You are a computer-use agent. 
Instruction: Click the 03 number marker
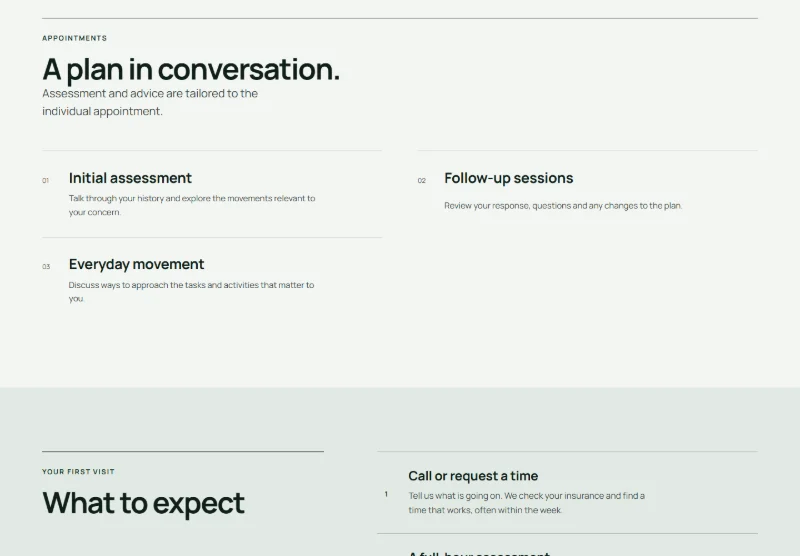coord(46,267)
